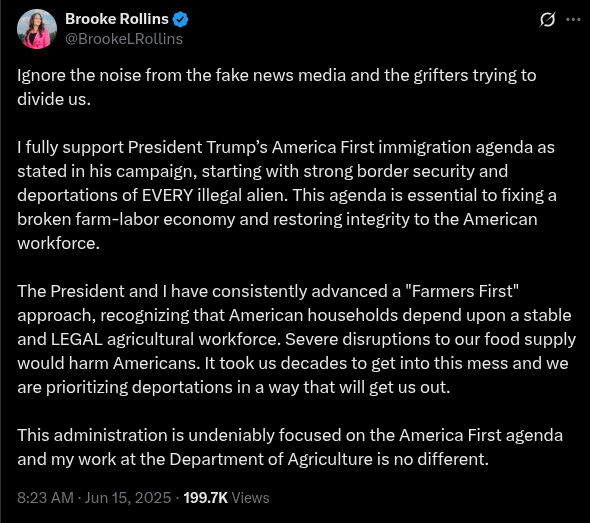The height and width of the screenshot is (523, 590).
Task: Click the paragraph starting "The President and I"
Action: click(297, 339)
